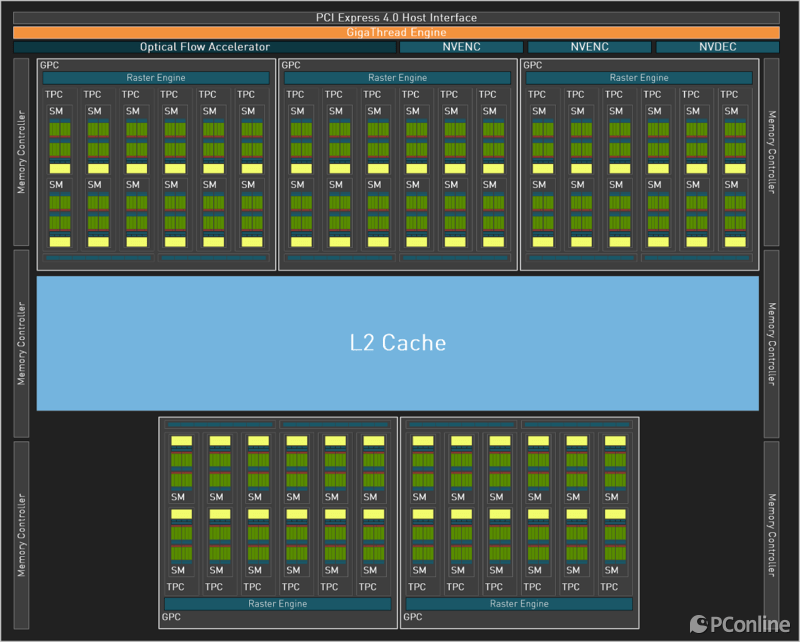Click the blue L2 Cache block
Viewport: 800px width, 642px height.
tap(397, 343)
